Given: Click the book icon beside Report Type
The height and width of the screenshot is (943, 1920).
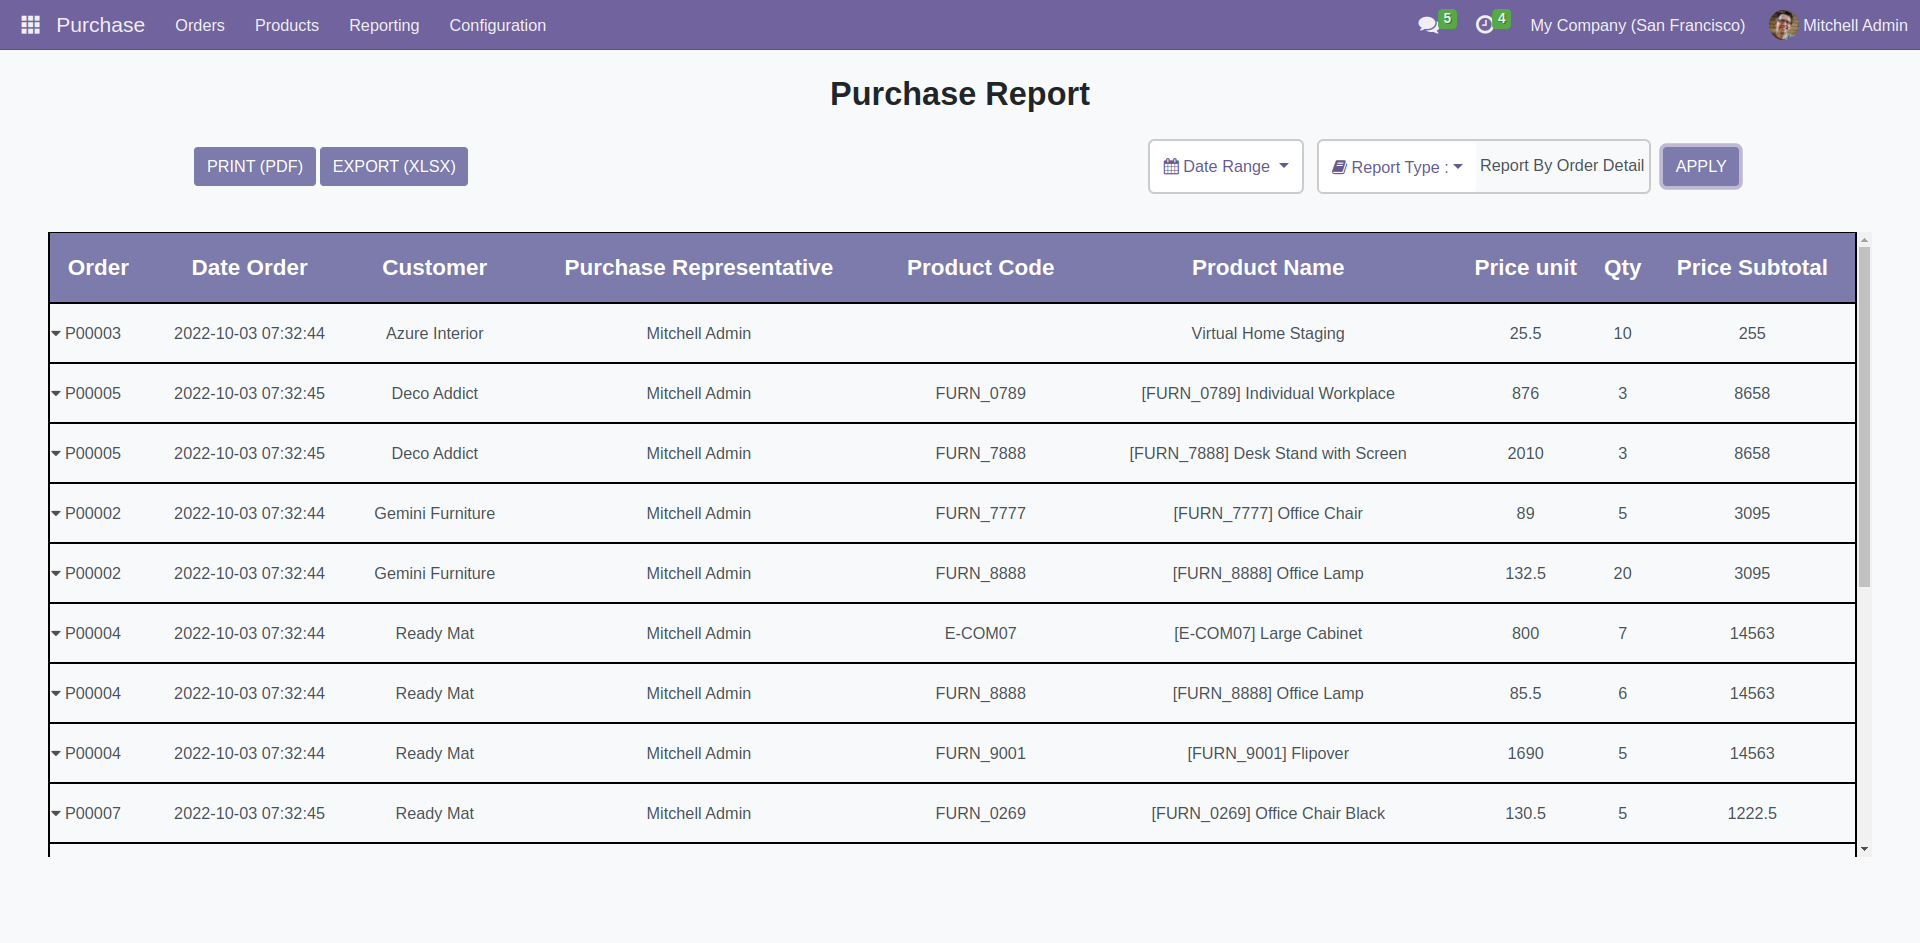Looking at the screenshot, I should pos(1339,168).
